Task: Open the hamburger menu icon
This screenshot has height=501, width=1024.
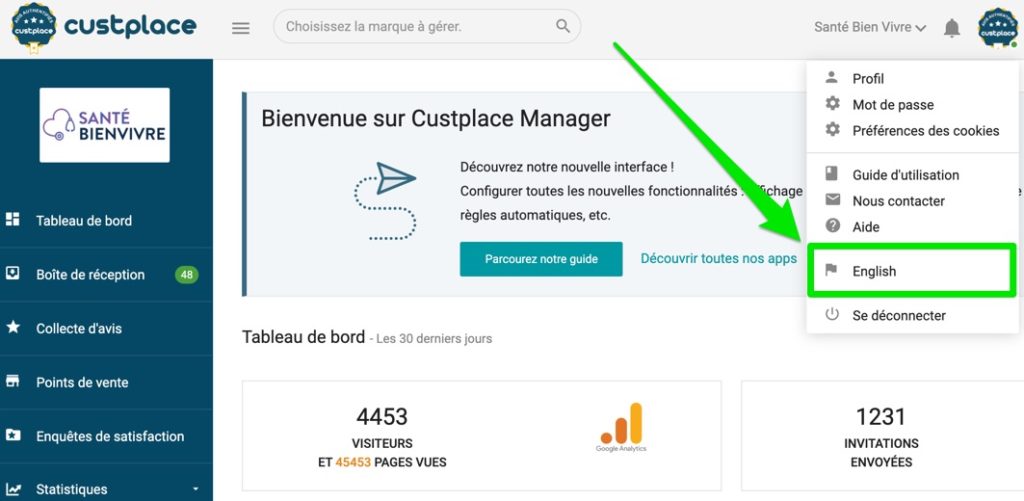Action: click(x=241, y=28)
